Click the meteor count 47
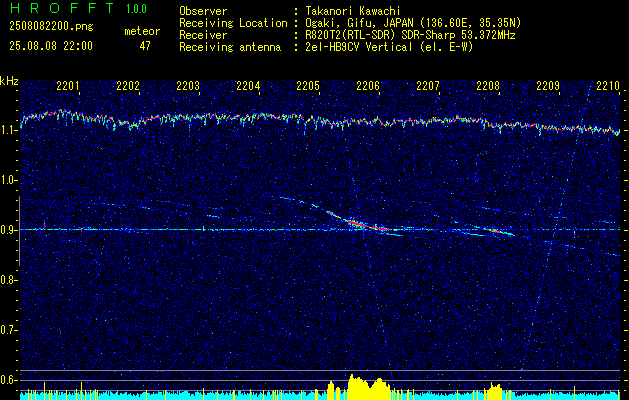Viewport: 629px width, 400px height. (145, 46)
